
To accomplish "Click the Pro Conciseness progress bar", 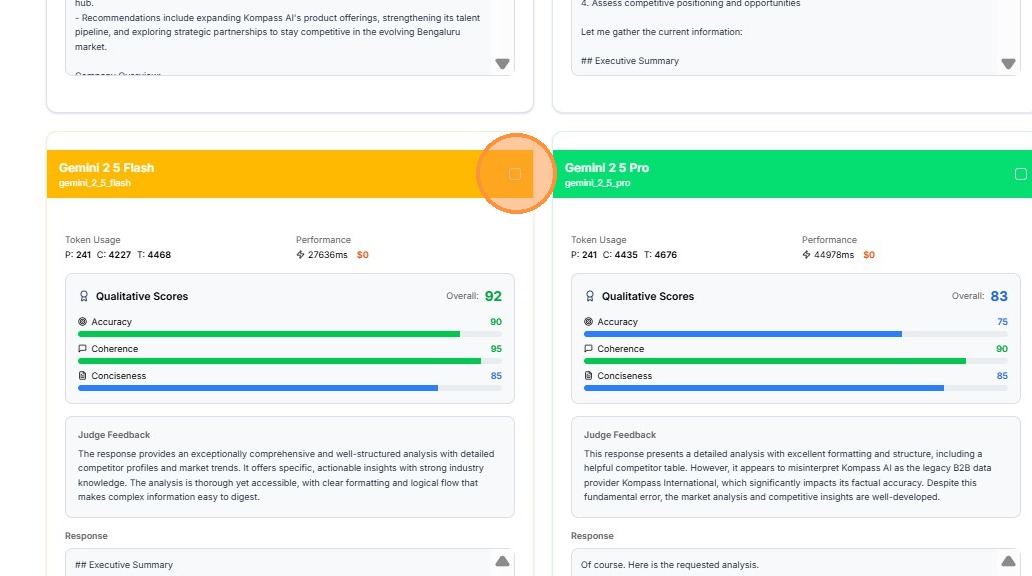I will (795, 388).
